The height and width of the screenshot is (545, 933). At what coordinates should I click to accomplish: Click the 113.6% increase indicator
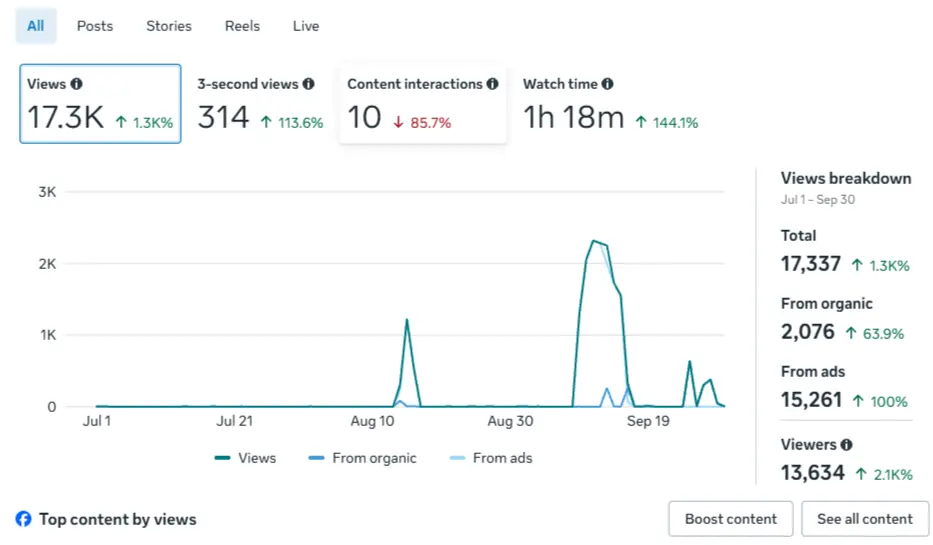tap(292, 123)
